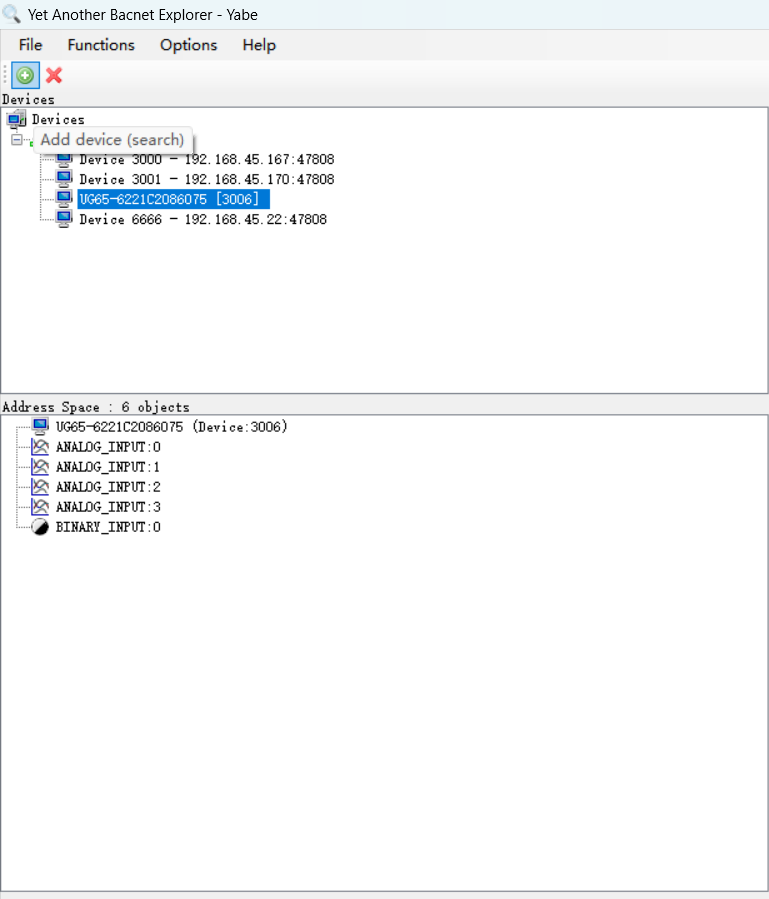Collapse the Devices tree network node

click(16, 140)
